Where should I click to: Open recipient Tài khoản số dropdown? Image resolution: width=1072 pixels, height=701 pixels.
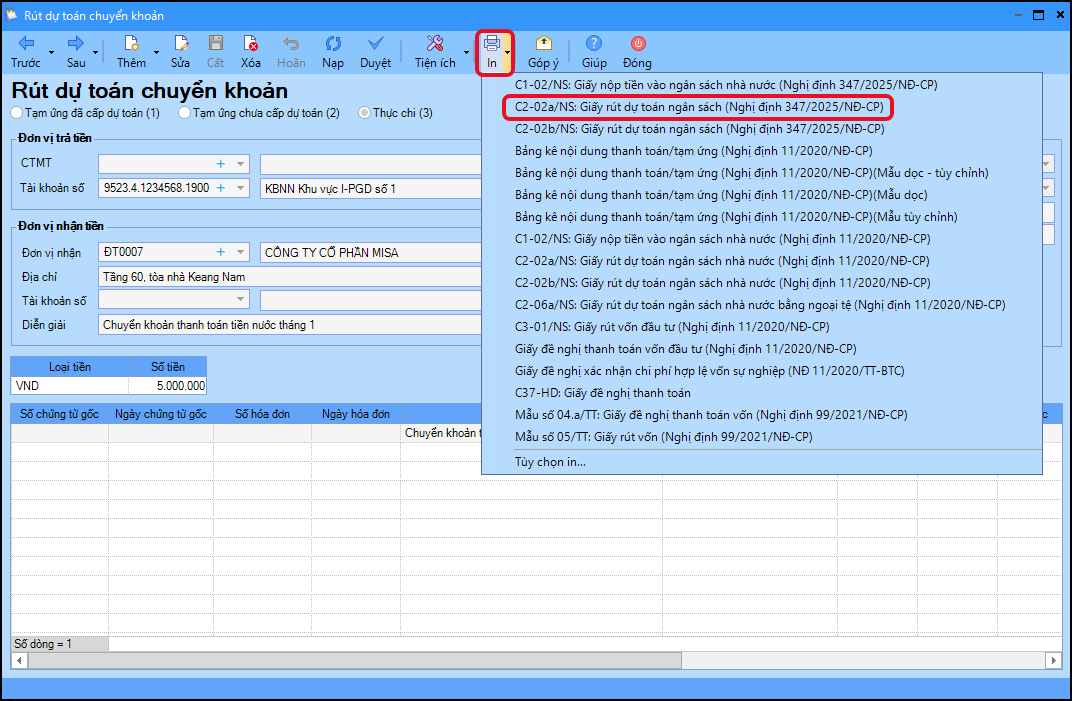[241, 300]
